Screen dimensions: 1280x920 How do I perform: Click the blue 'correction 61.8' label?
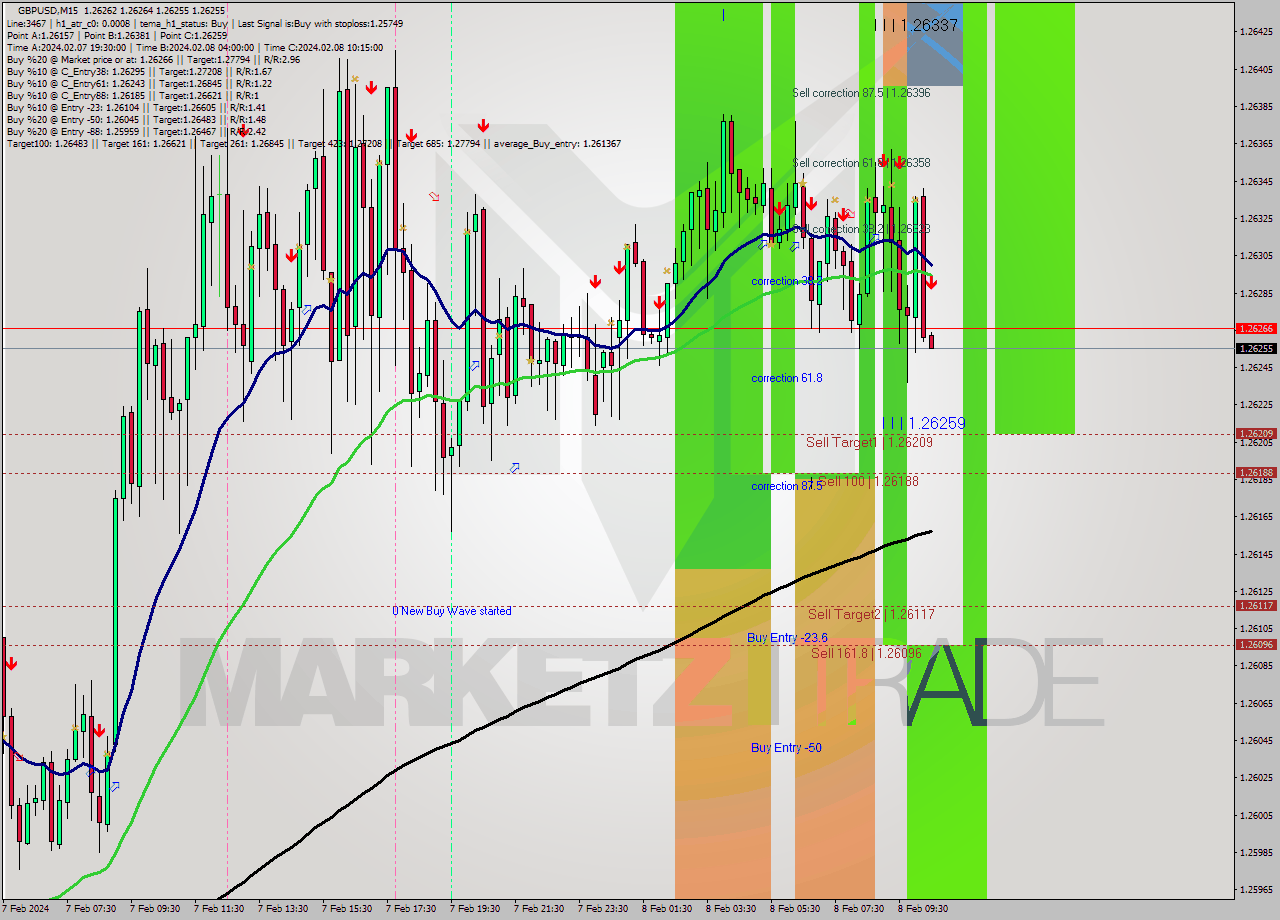point(787,378)
